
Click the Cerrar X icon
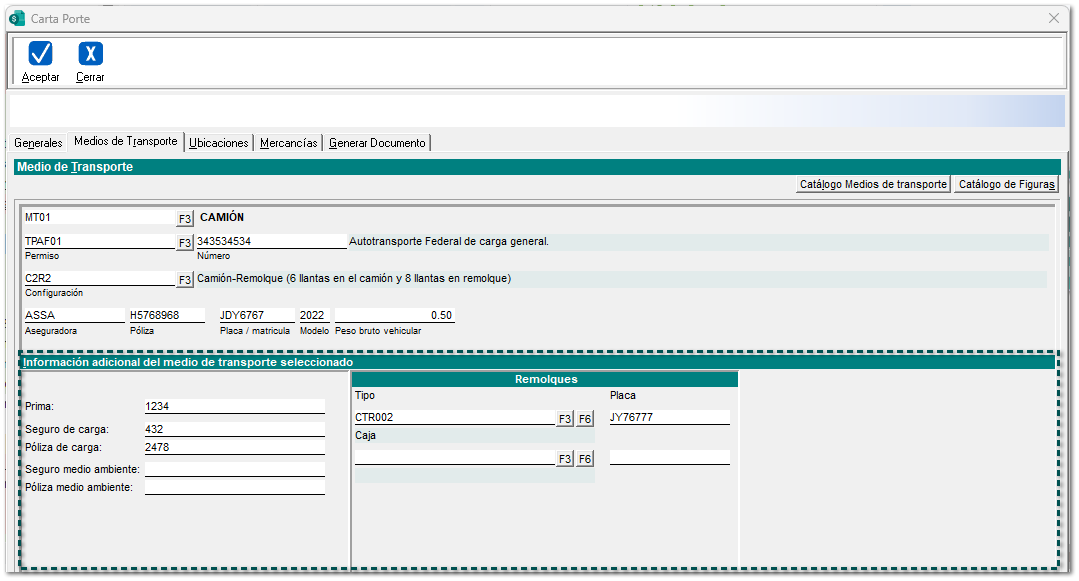90,54
